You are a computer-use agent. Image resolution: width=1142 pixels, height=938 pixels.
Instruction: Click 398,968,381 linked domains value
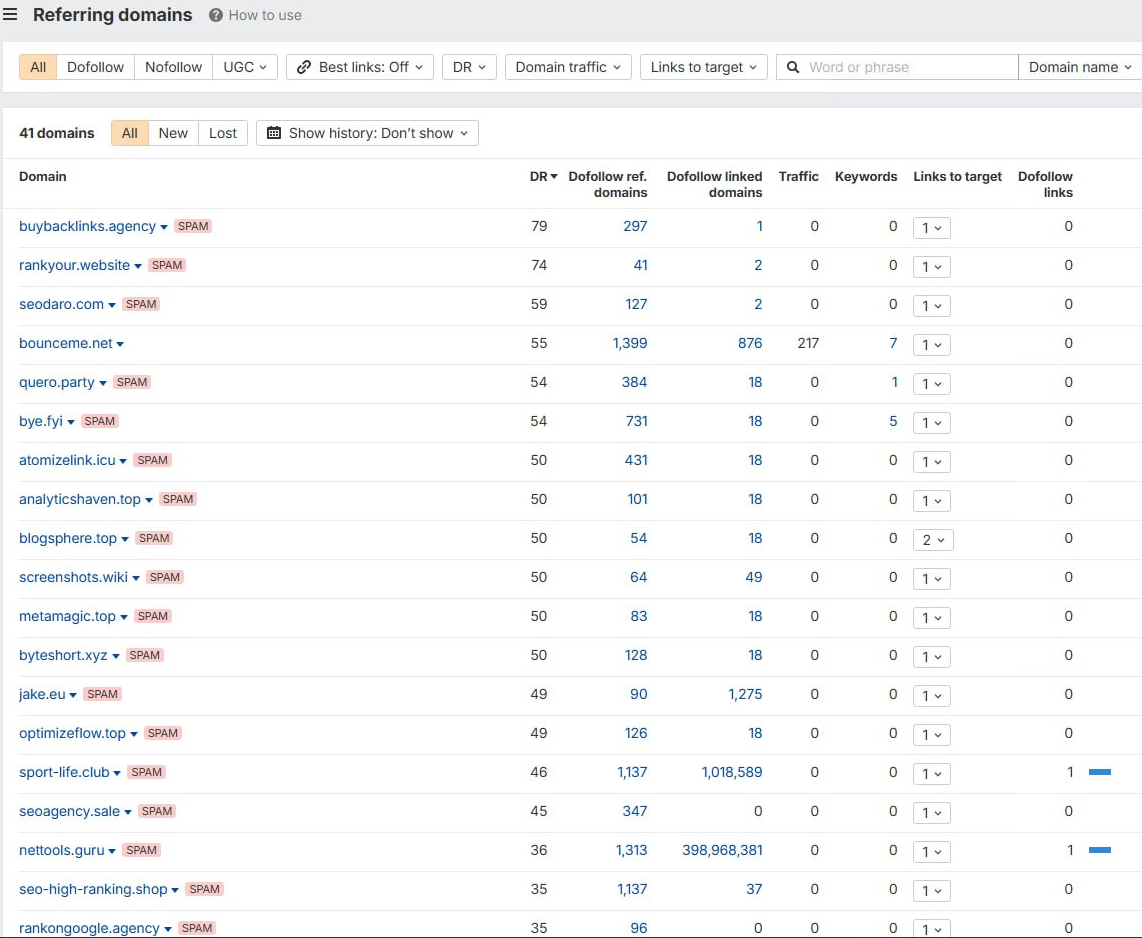pyautogui.click(x=722, y=850)
